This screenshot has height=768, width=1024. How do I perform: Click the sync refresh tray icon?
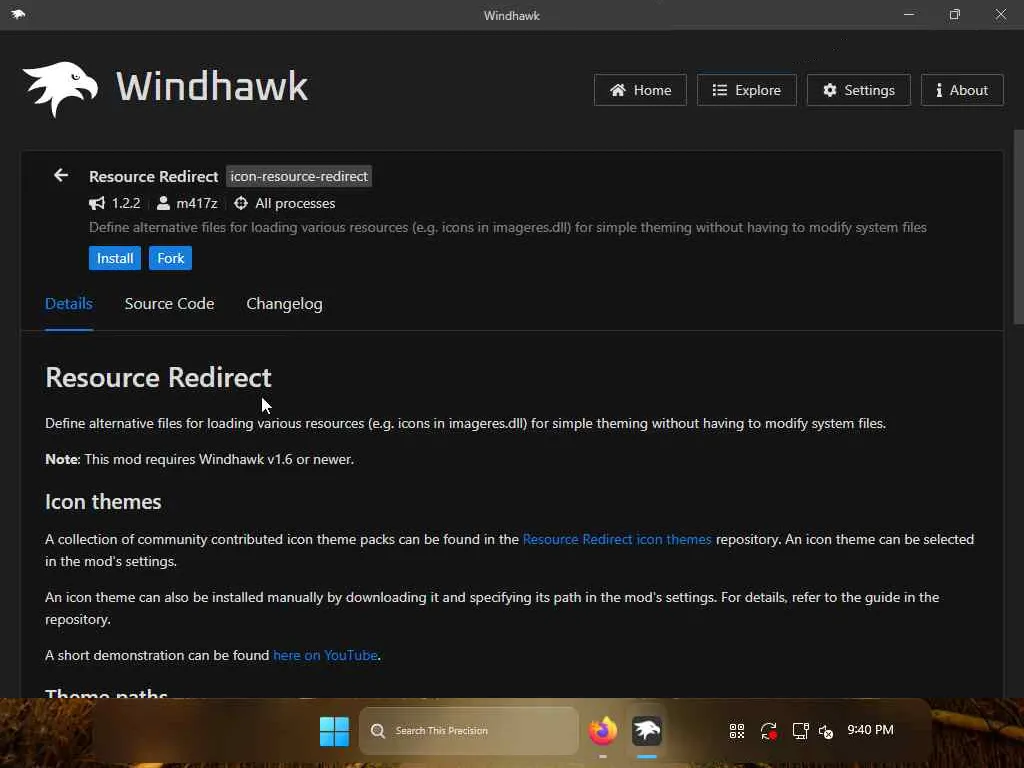[x=769, y=731]
